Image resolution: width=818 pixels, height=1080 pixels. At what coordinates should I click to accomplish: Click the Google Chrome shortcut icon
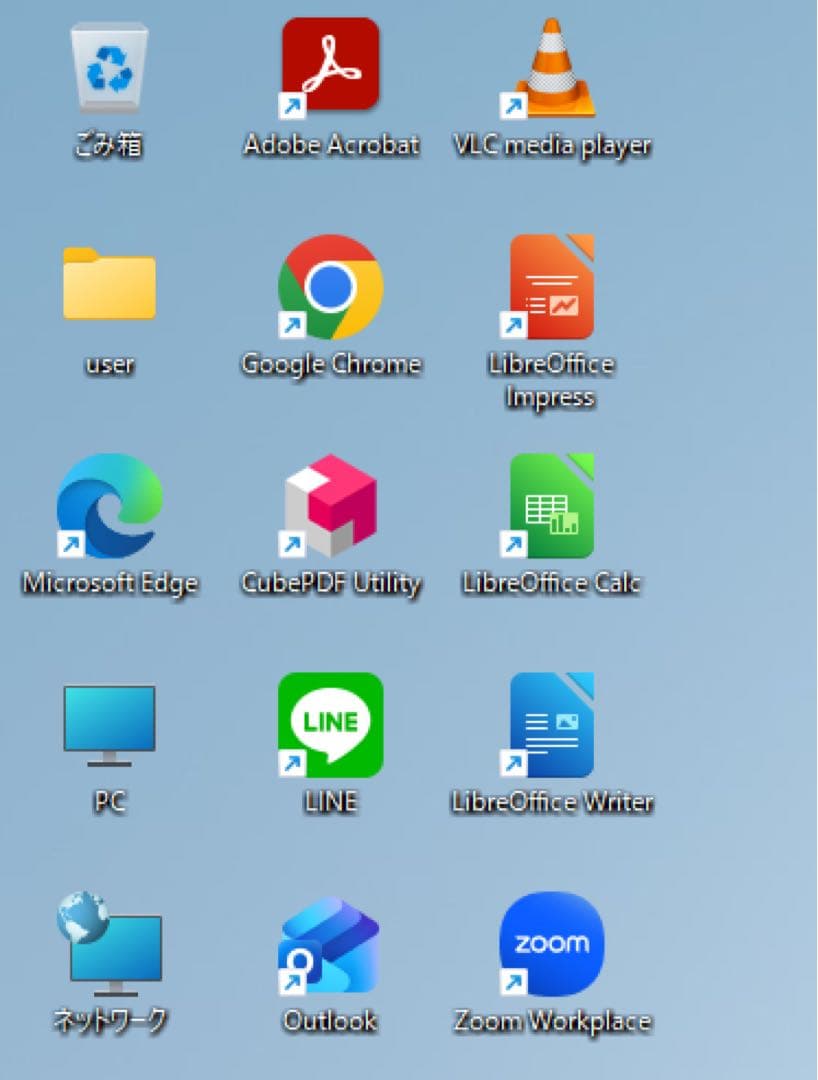point(330,286)
